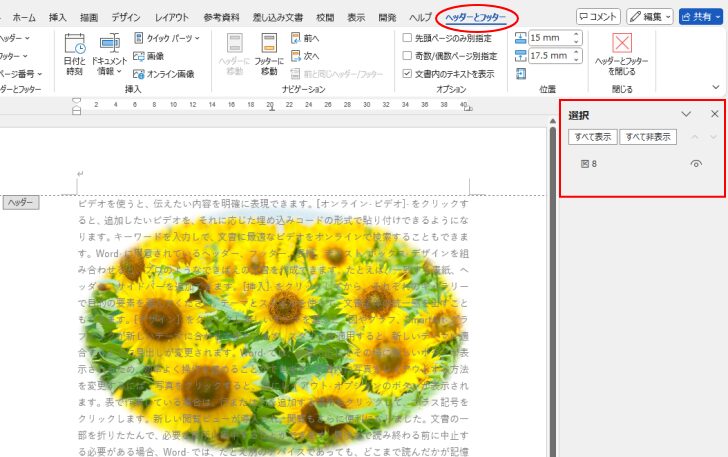Close header and footer (ヘッダーとフッターを閉じる)
The width and height of the screenshot is (728, 457).
(622, 54)
